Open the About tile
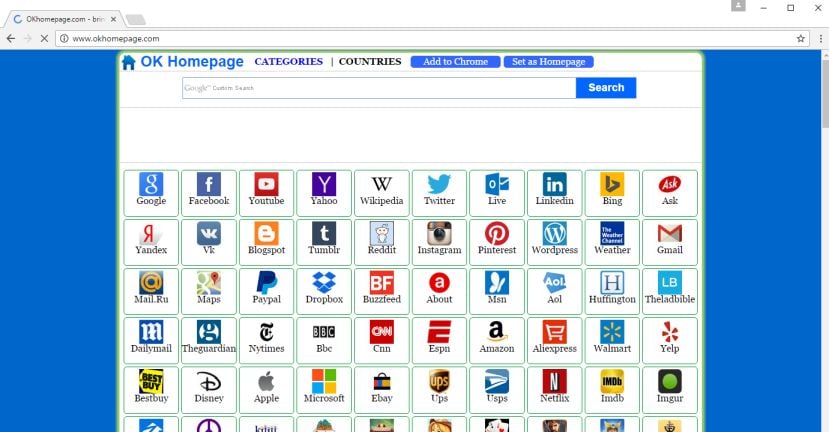Screen dimensions: 829x432 pos(439,291)
